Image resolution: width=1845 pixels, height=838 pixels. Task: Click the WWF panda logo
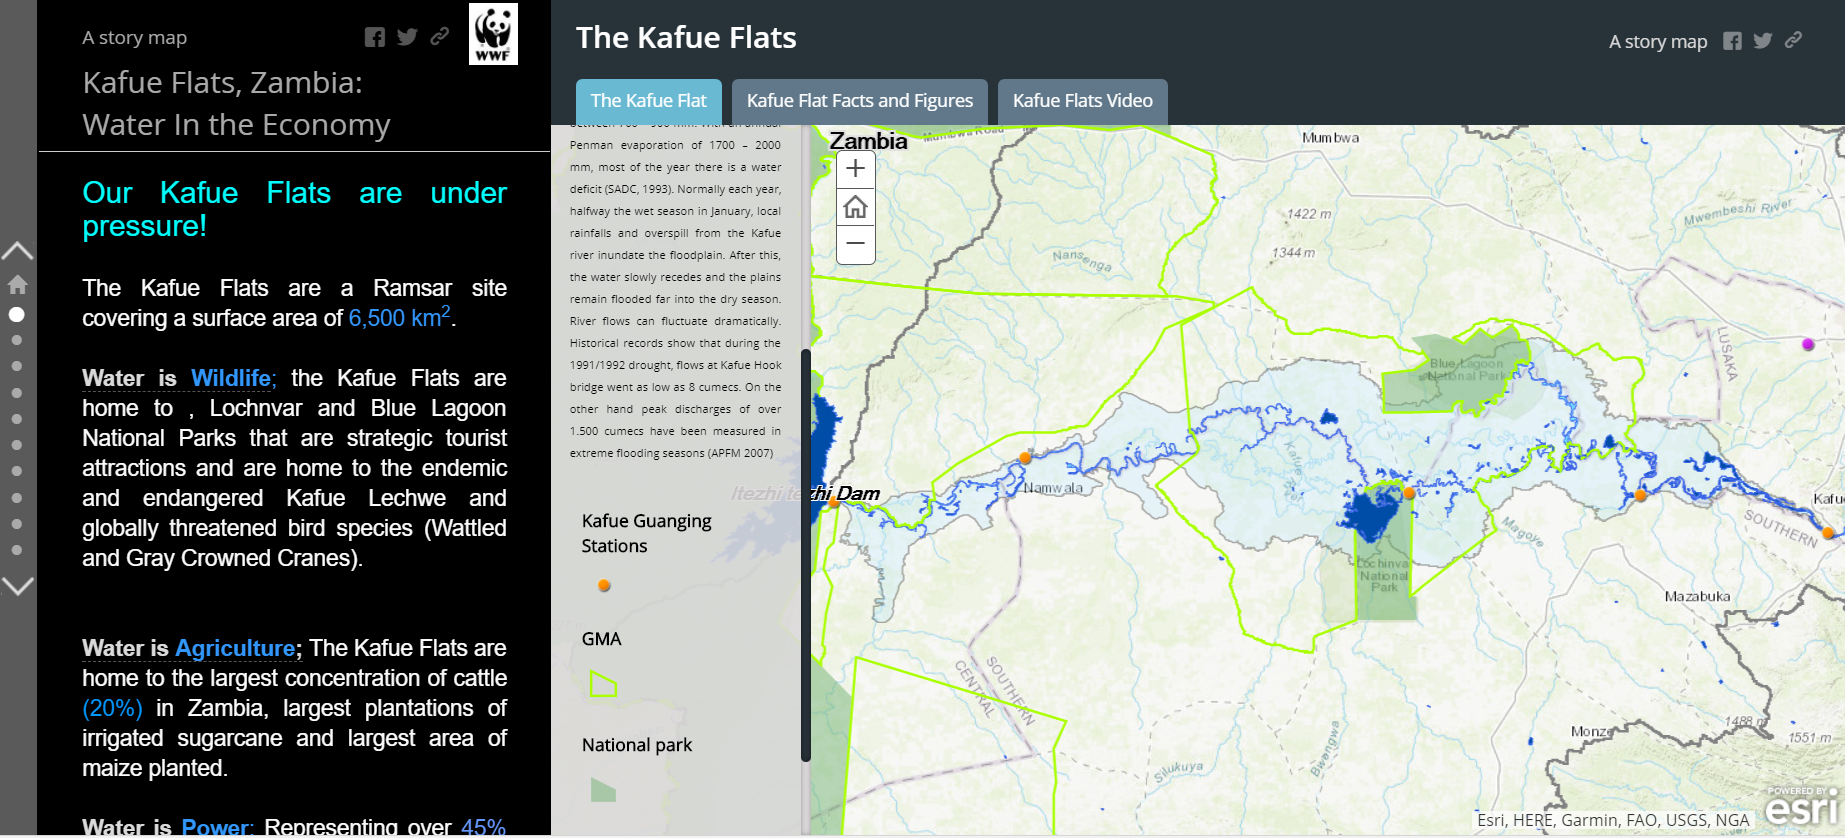click(x=493, y=35)
